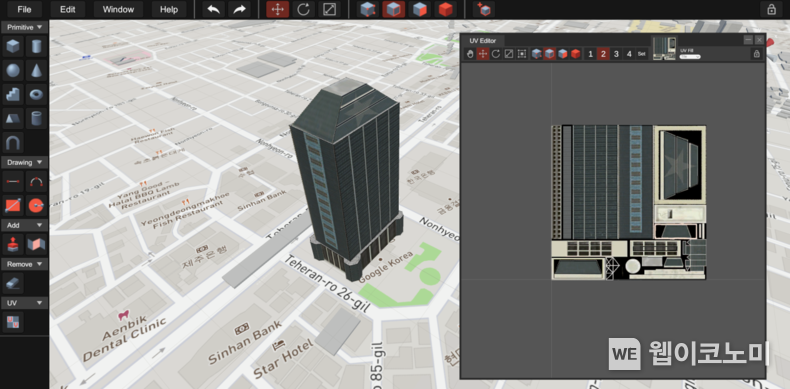This screenshot has width=790, height=389.
Task: Select the arc drawing tool
Action: (36, 181)
